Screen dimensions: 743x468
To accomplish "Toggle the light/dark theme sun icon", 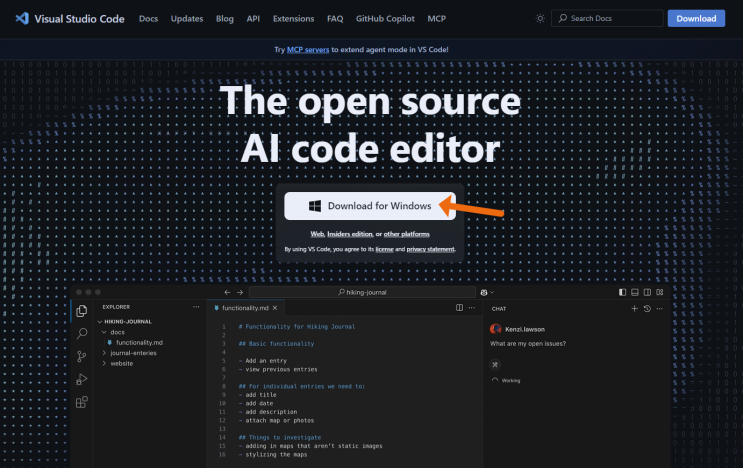I will coord(540,18).
